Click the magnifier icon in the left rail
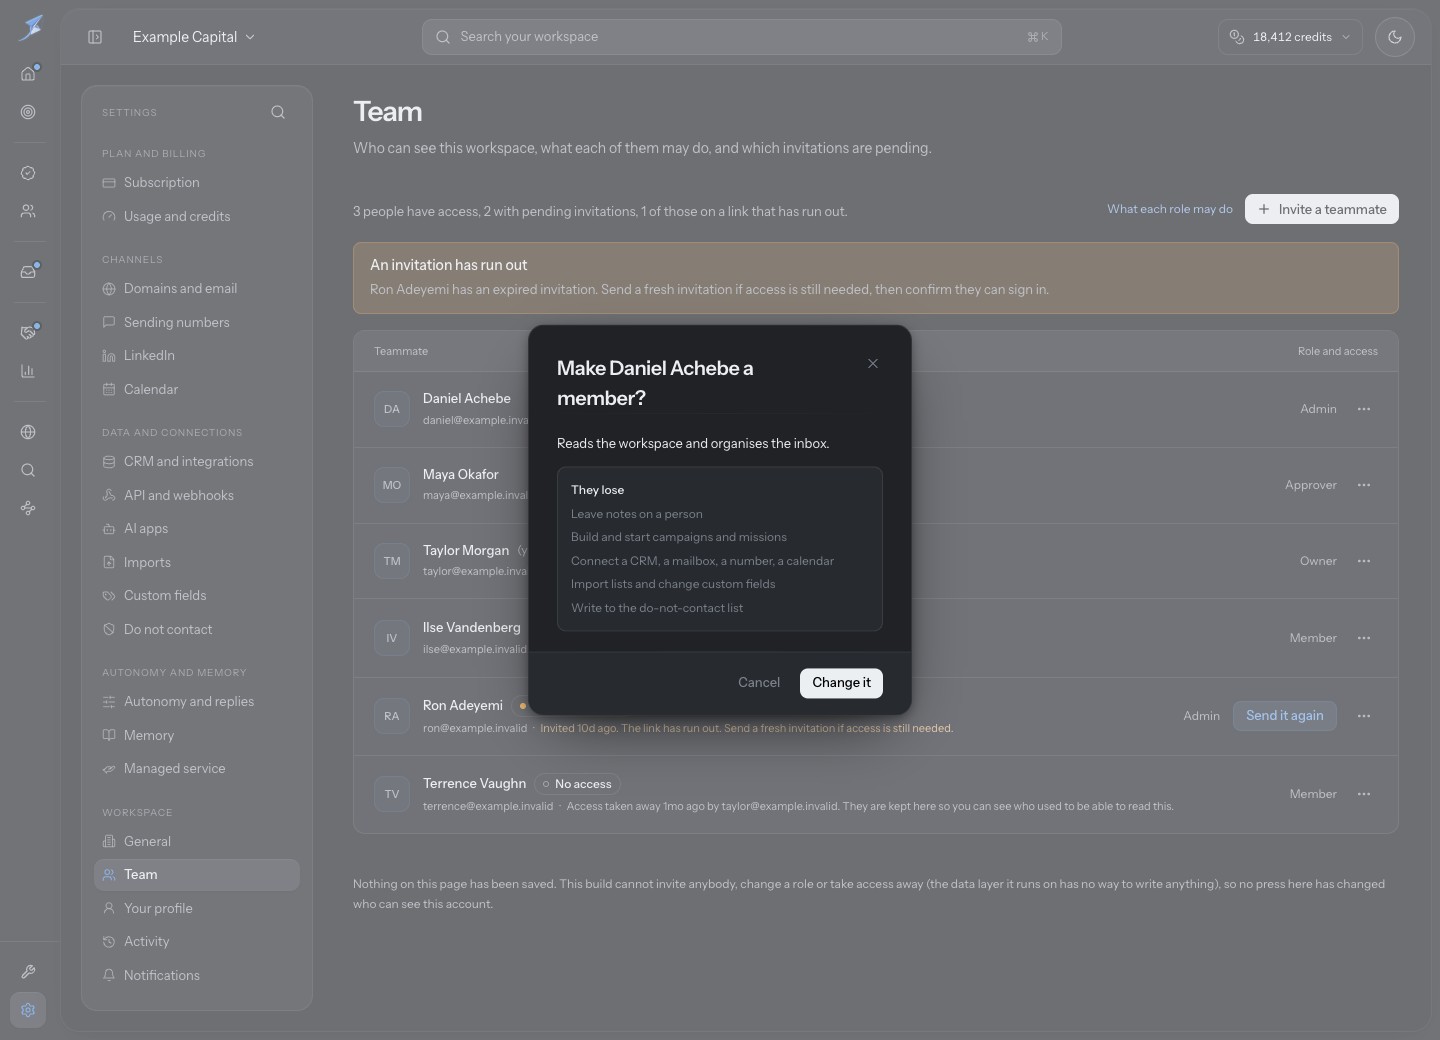Viewport: 1440px width, 1040px height. pyautogui.click(x=28, y=470)
